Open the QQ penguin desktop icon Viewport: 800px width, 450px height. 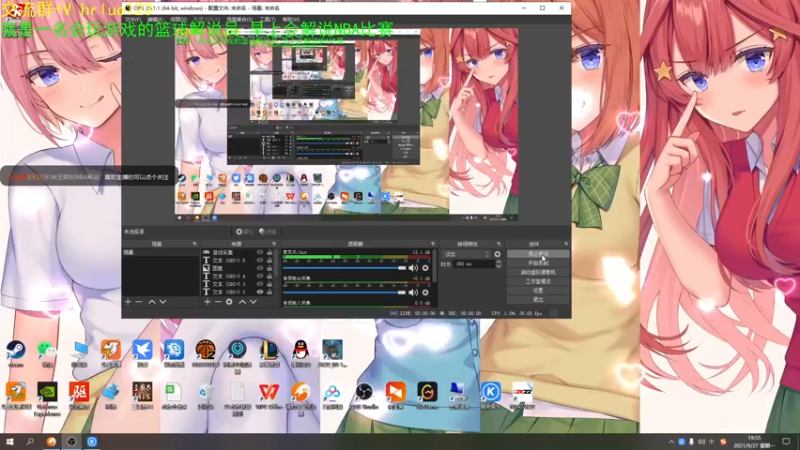click(301, 351)
